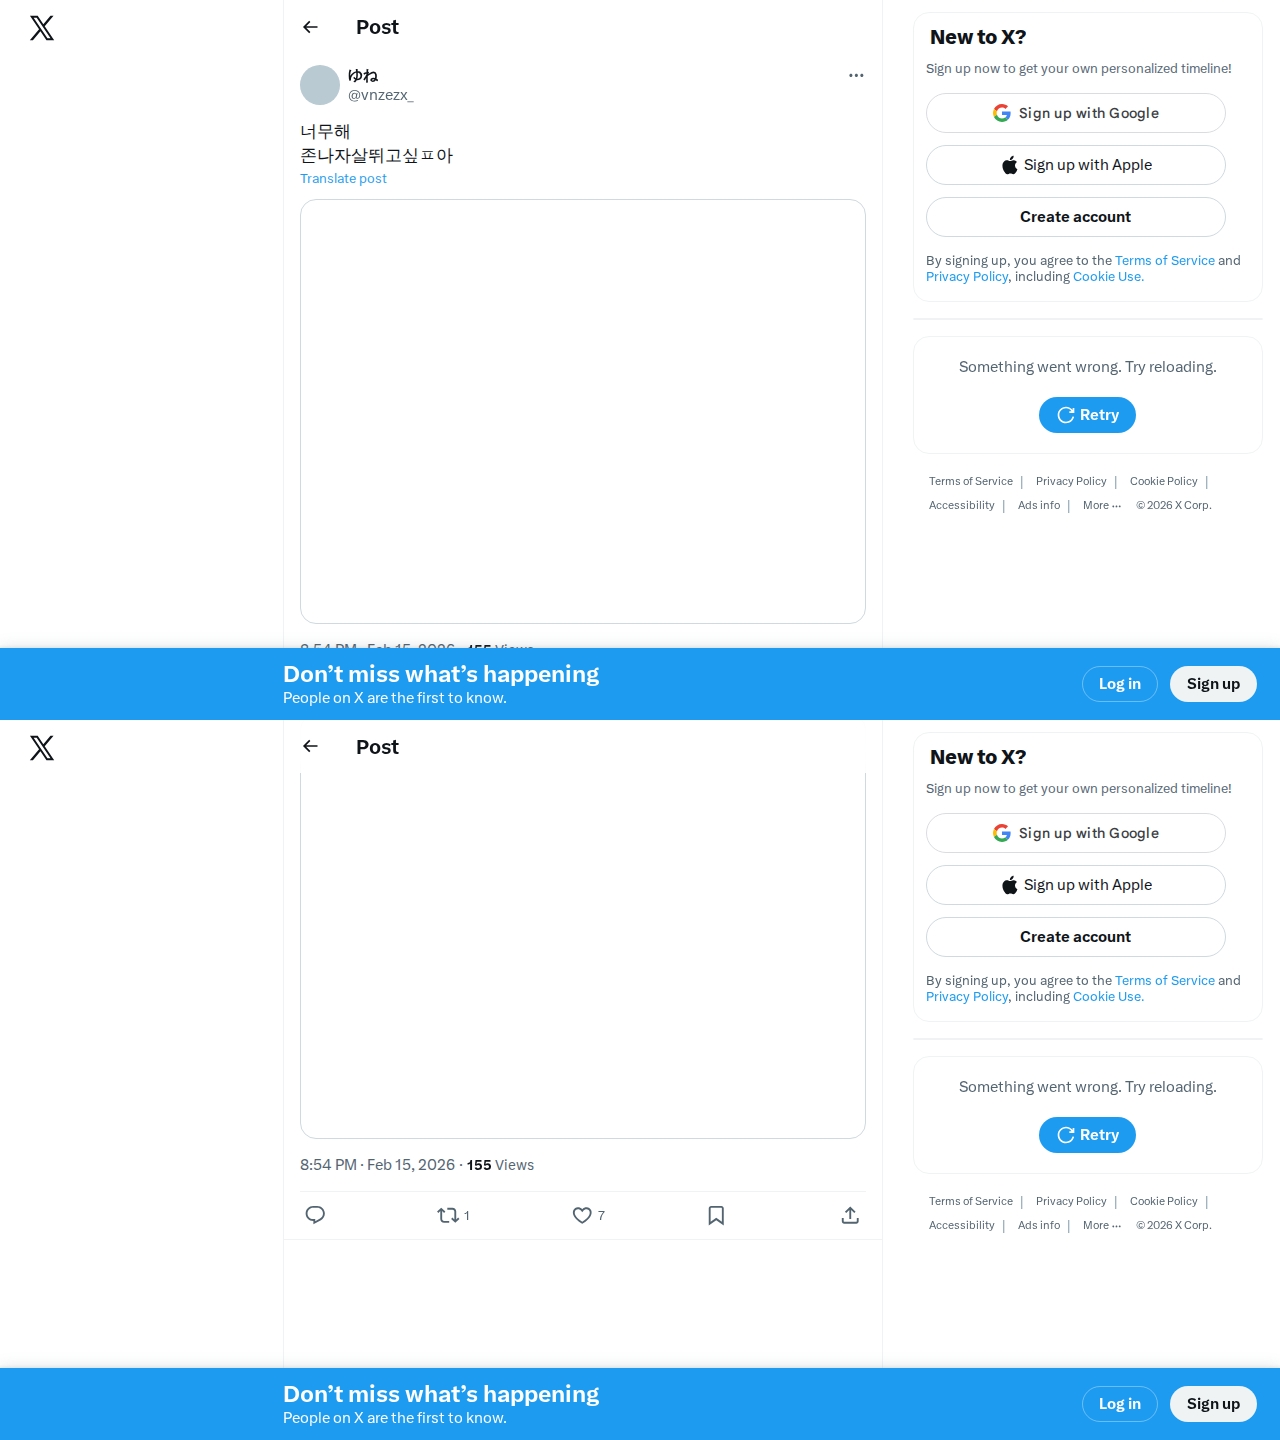Click the reply speech bubble icon

[315, 1215]
